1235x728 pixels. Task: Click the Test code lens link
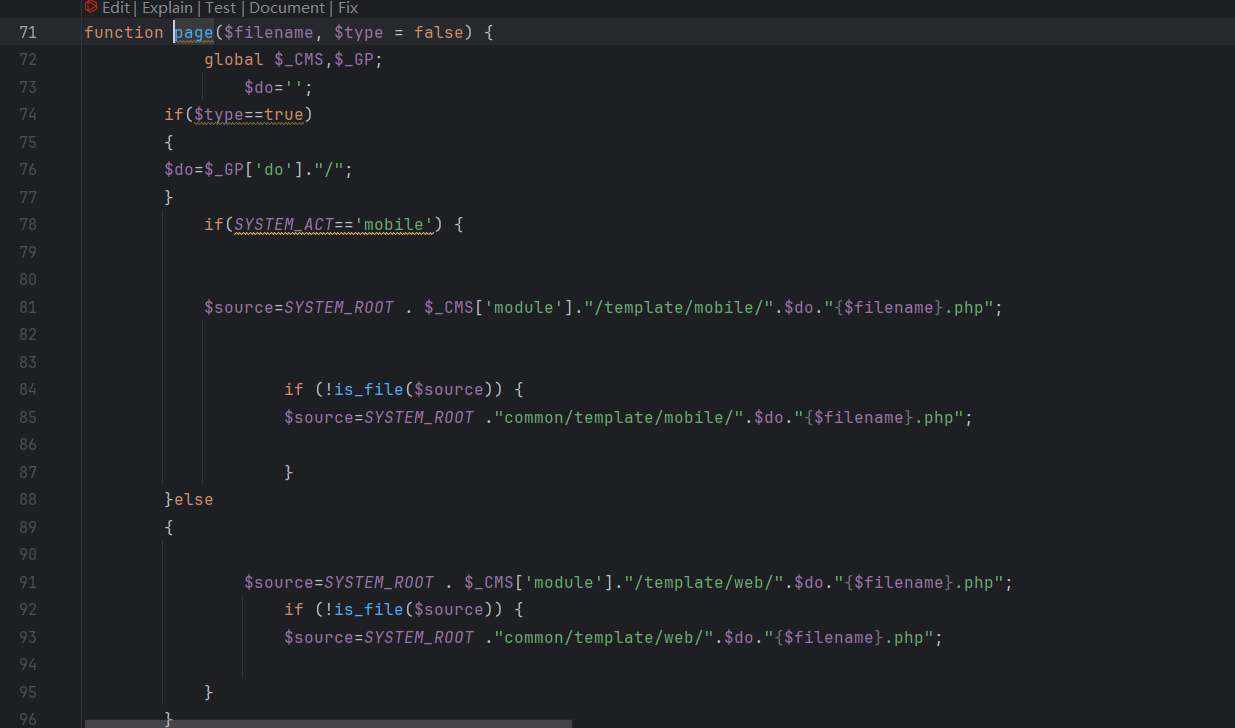pos(220,8)
